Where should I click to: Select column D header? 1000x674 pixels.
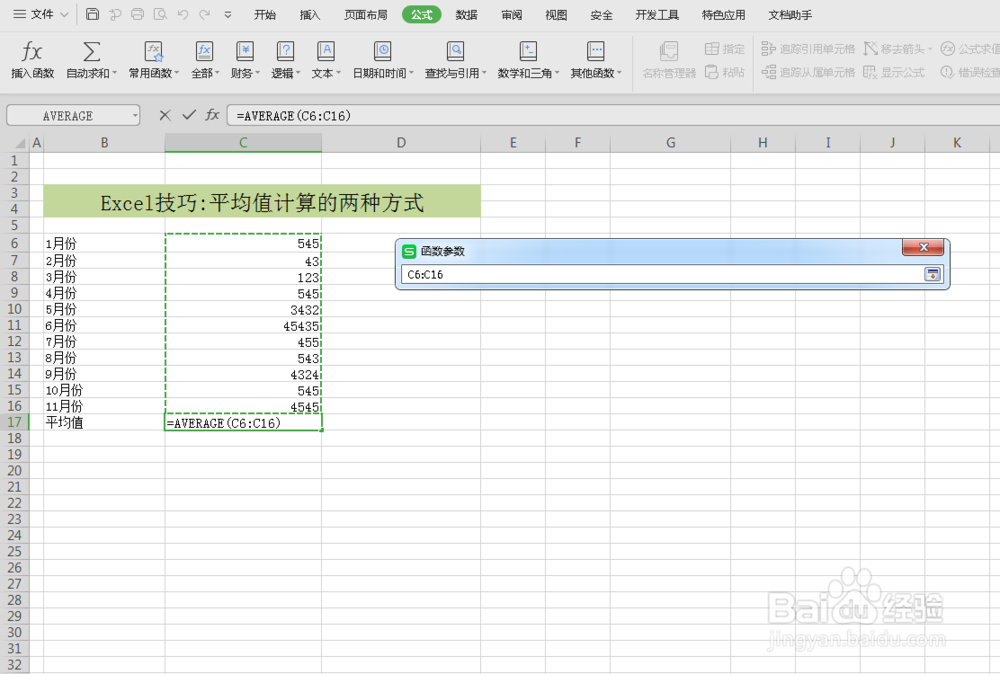click(401, 143)
